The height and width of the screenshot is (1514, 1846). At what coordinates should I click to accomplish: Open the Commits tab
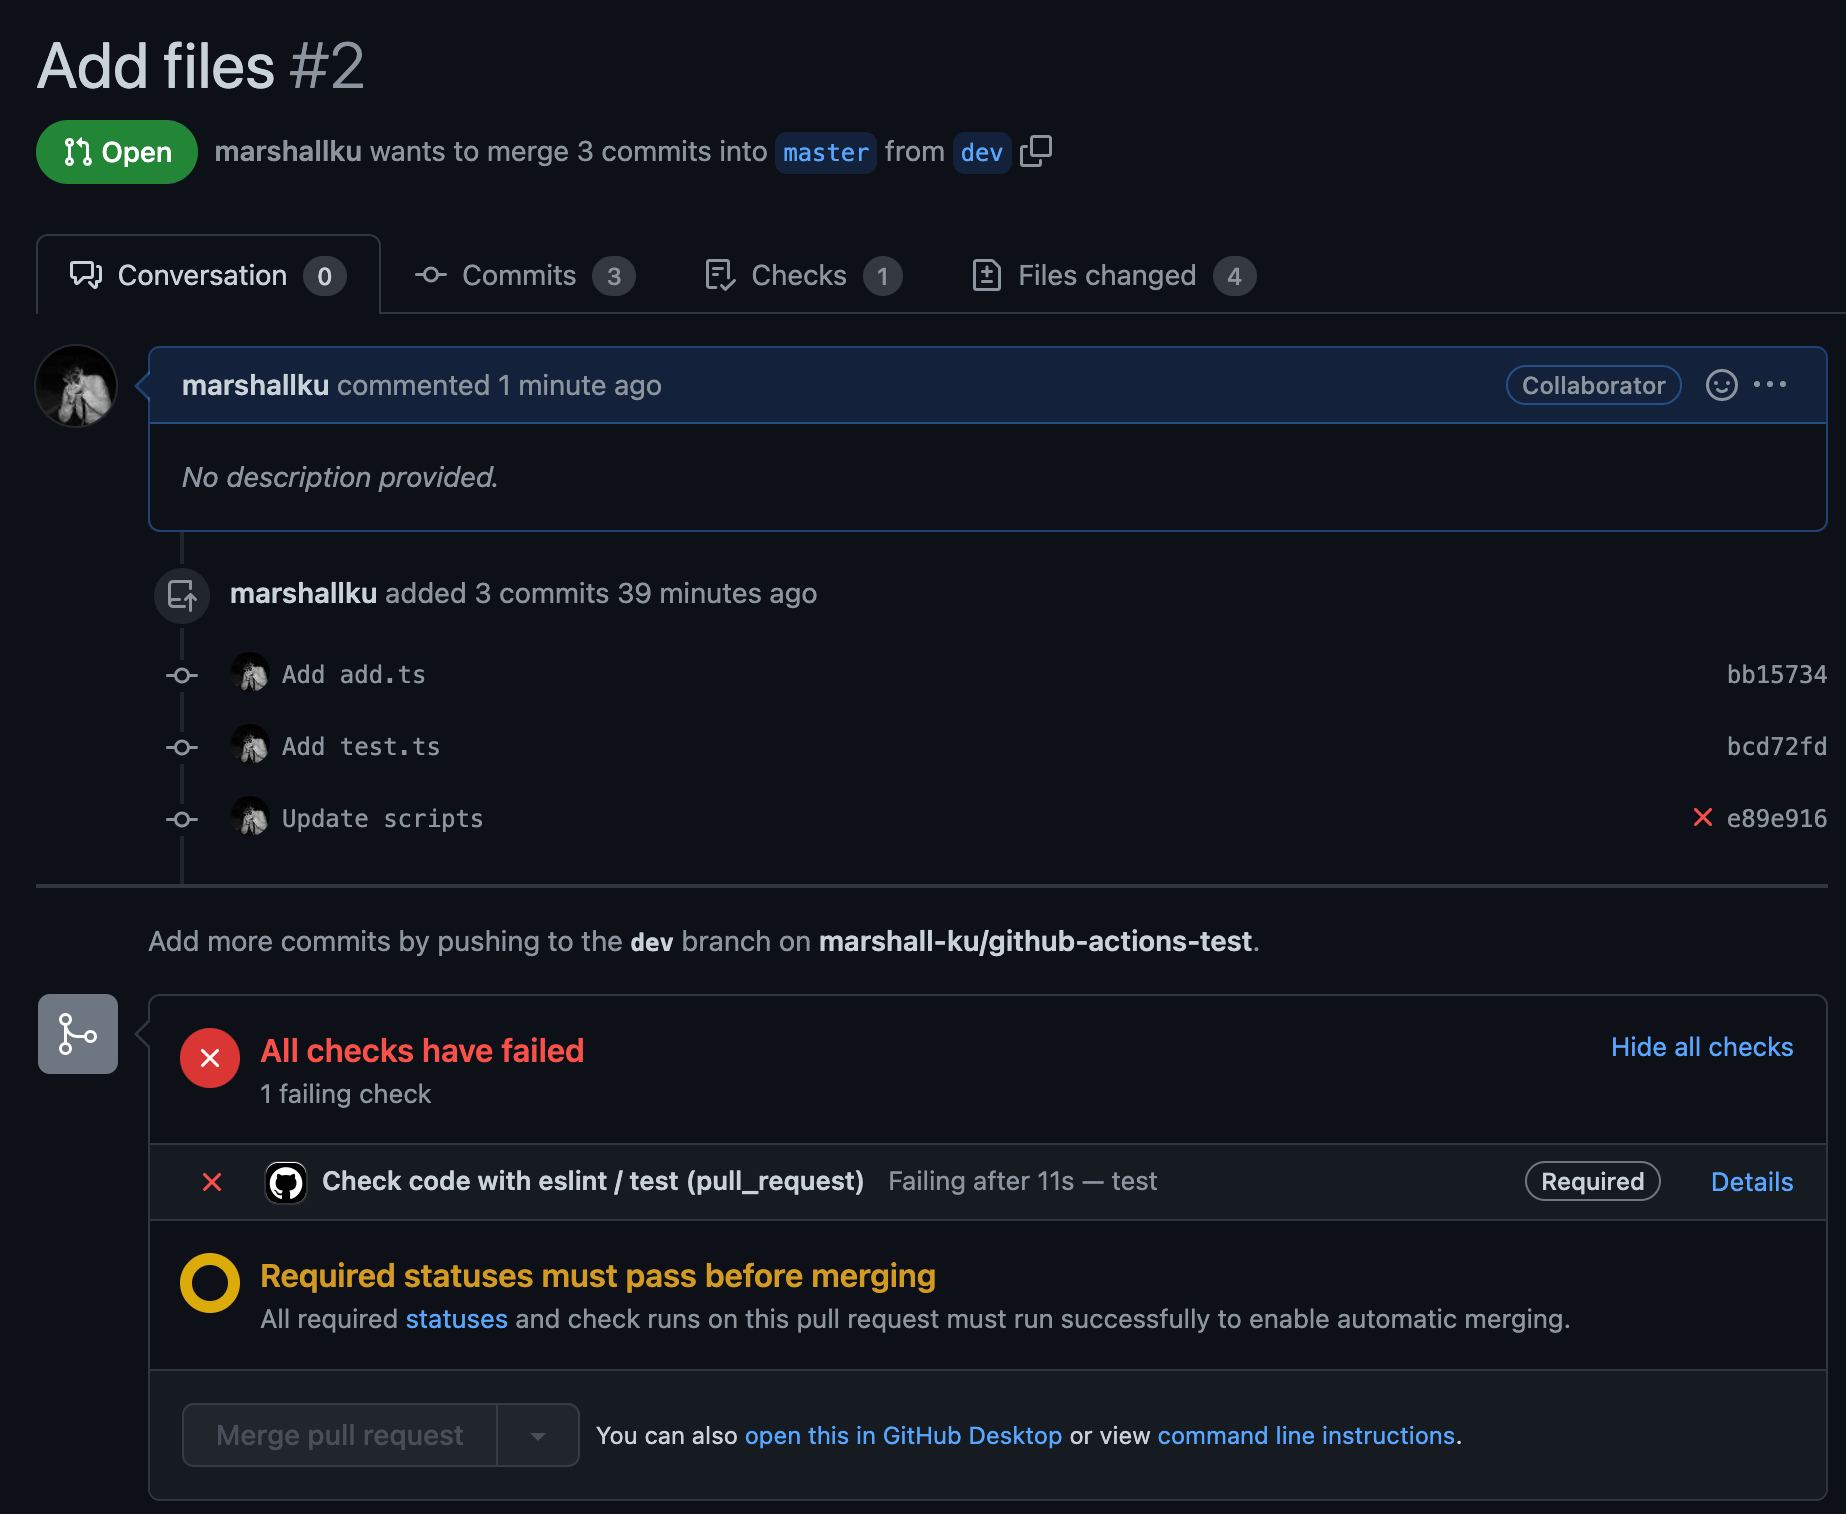click(518, 275)
